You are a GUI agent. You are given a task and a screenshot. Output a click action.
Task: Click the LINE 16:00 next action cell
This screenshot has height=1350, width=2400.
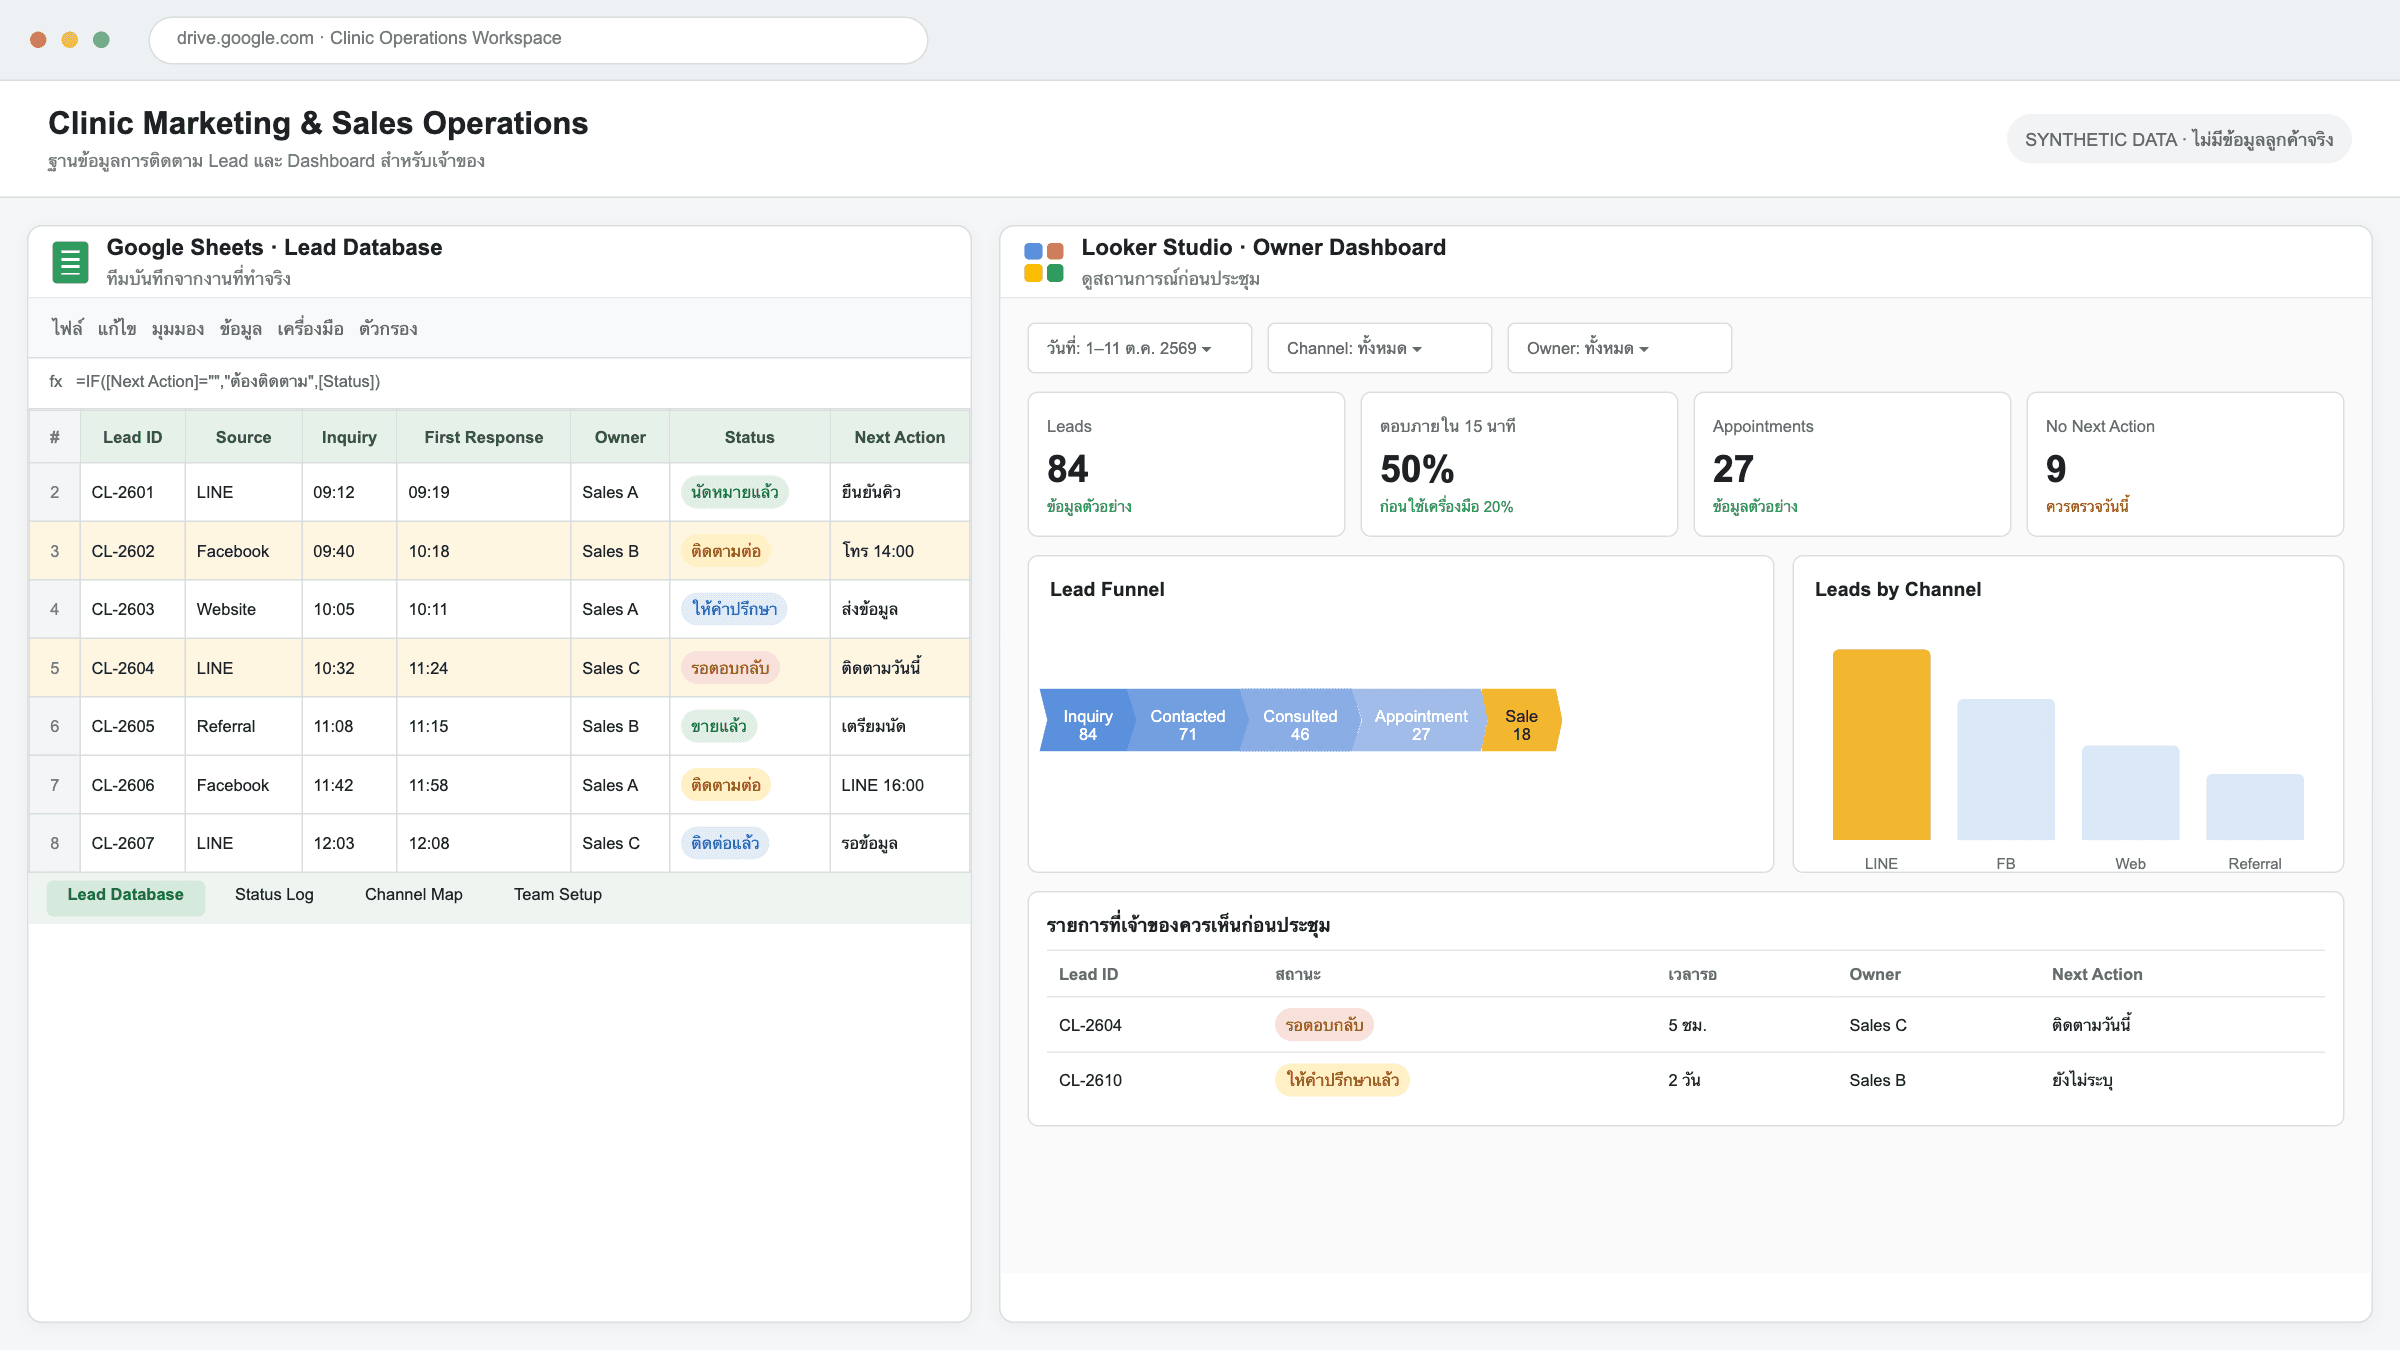click(x=900, y=785)
